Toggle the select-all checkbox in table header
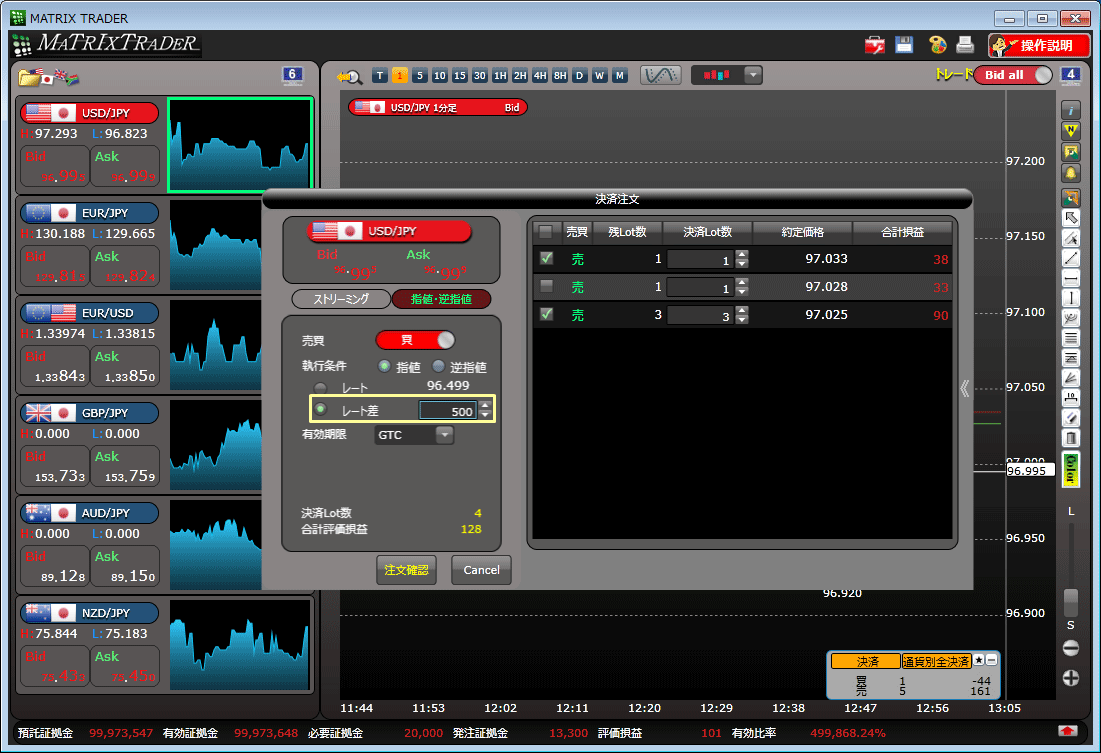 546,231
